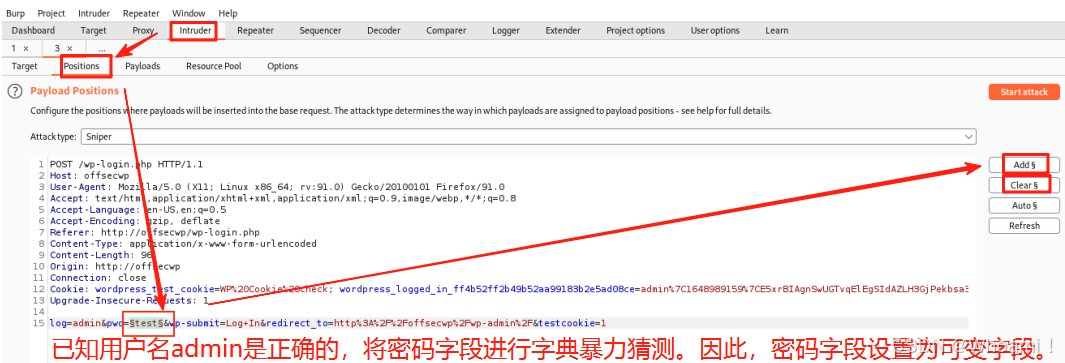Screen dimensions: 1065x363
Task: Click the Connection: close header line
Action: 98,277
